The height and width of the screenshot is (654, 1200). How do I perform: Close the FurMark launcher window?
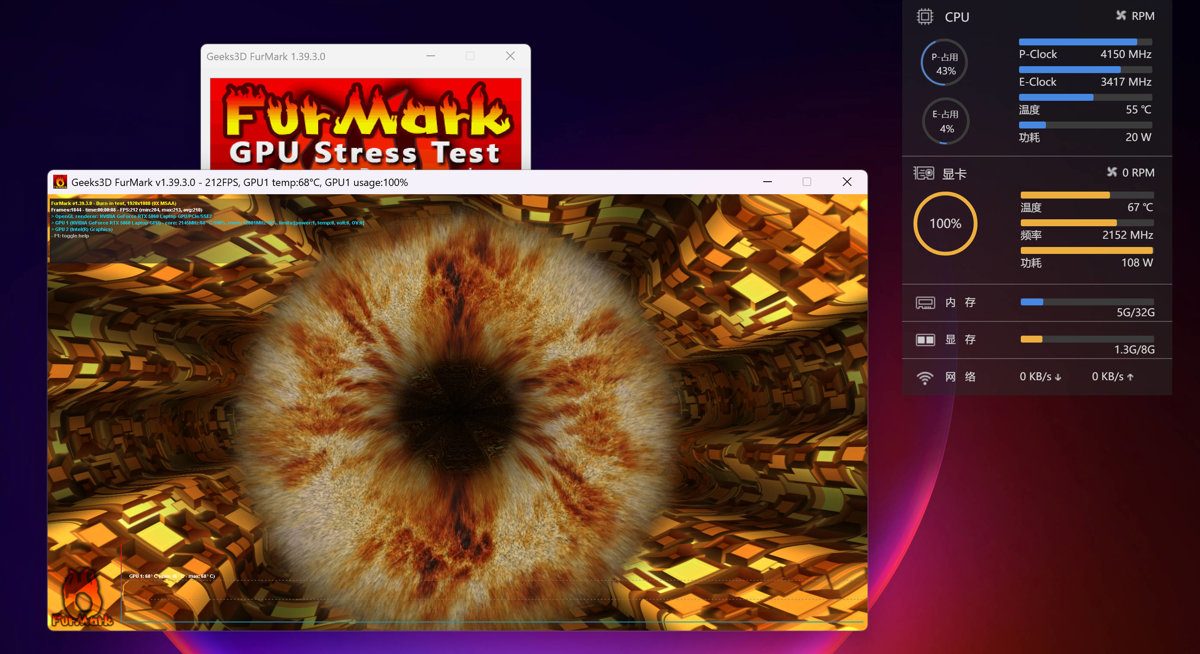coord(510,56)
